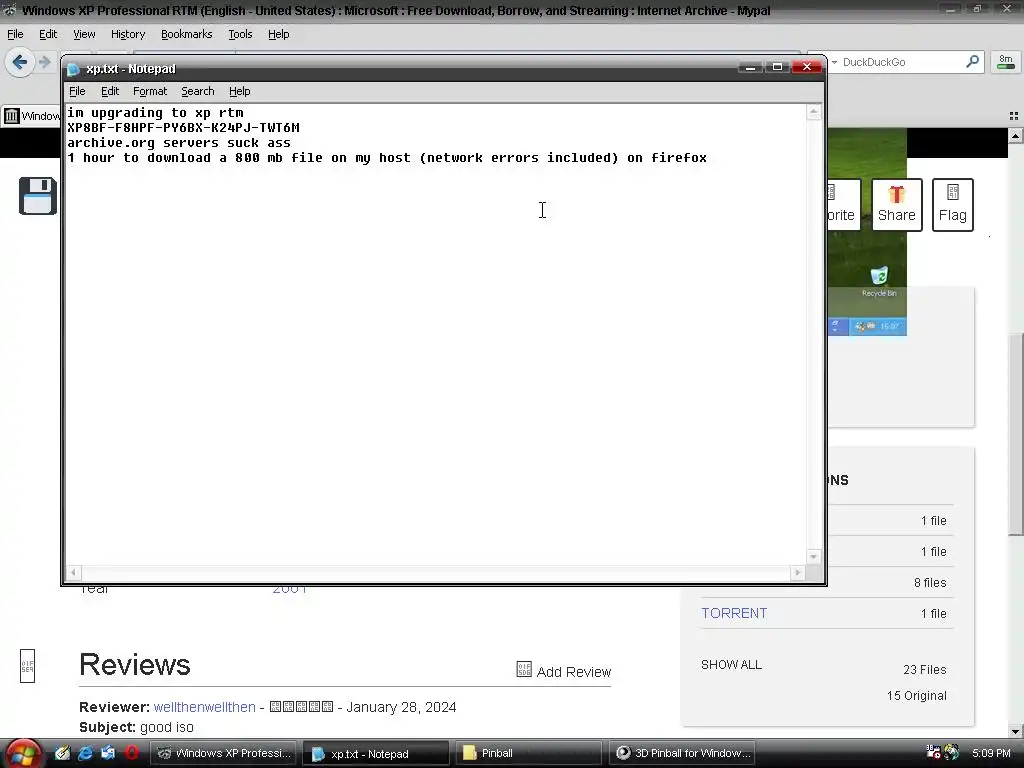The image size is (1024, 768).
Task: Click the floppy disk software icon on the page
Action: 38,195
